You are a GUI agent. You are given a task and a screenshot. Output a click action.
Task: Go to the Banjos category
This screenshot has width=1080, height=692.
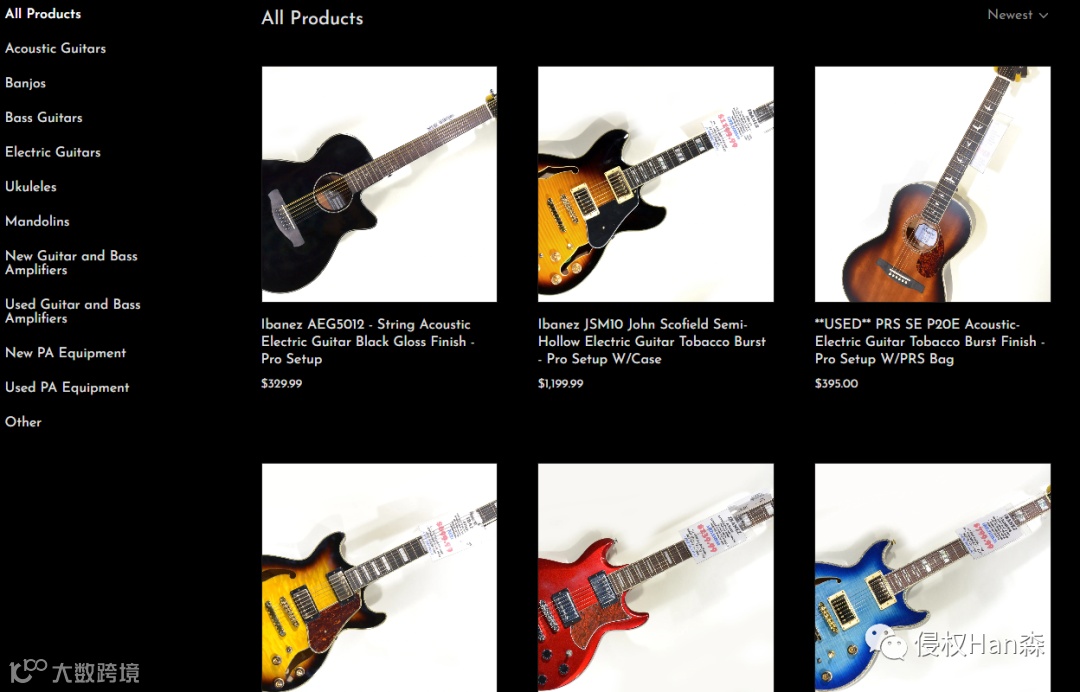pyautogui.click(x=25, y=83)
